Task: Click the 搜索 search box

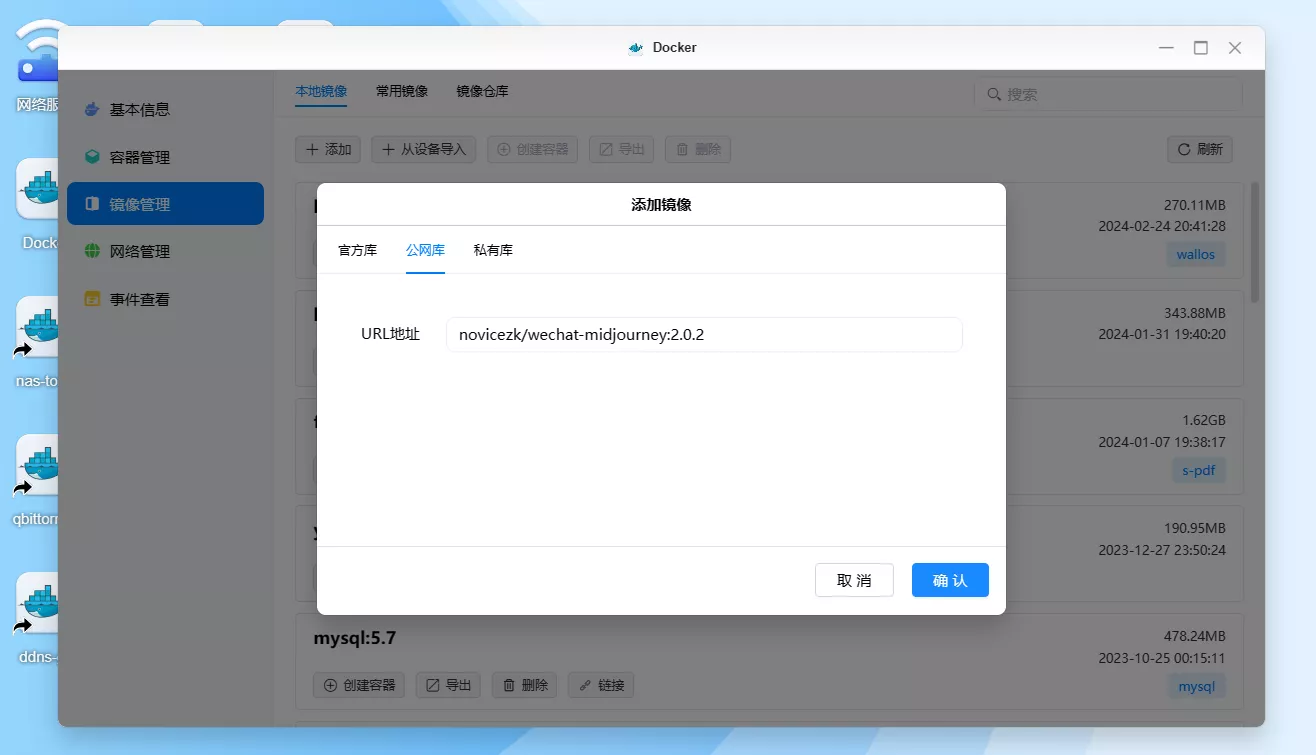Action: coord(1108,94)
